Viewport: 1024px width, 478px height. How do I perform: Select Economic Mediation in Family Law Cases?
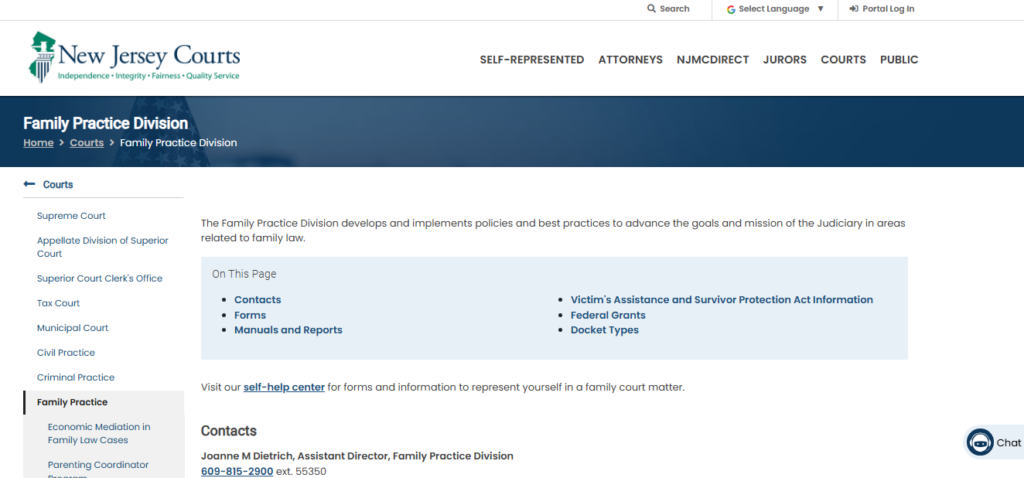click(99, 433)
